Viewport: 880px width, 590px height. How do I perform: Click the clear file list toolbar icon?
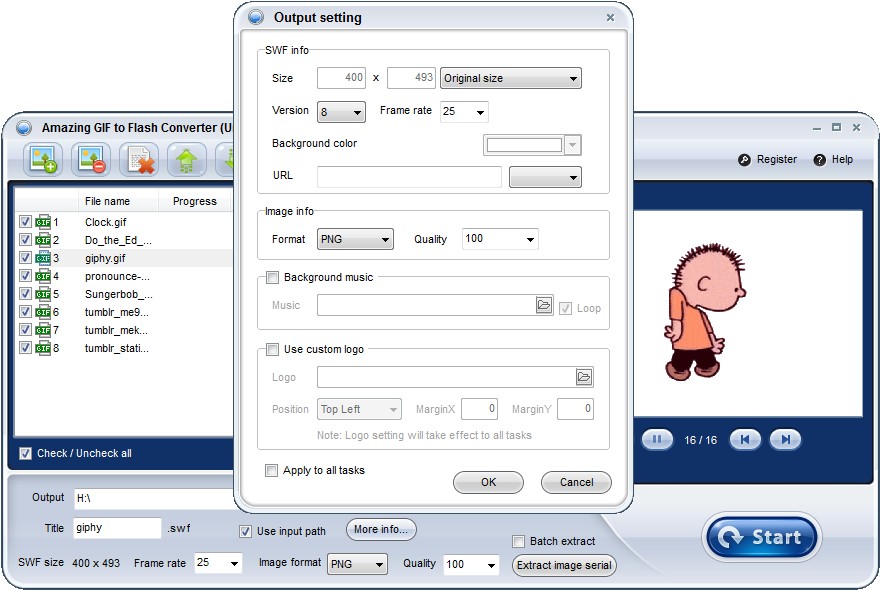139,159
